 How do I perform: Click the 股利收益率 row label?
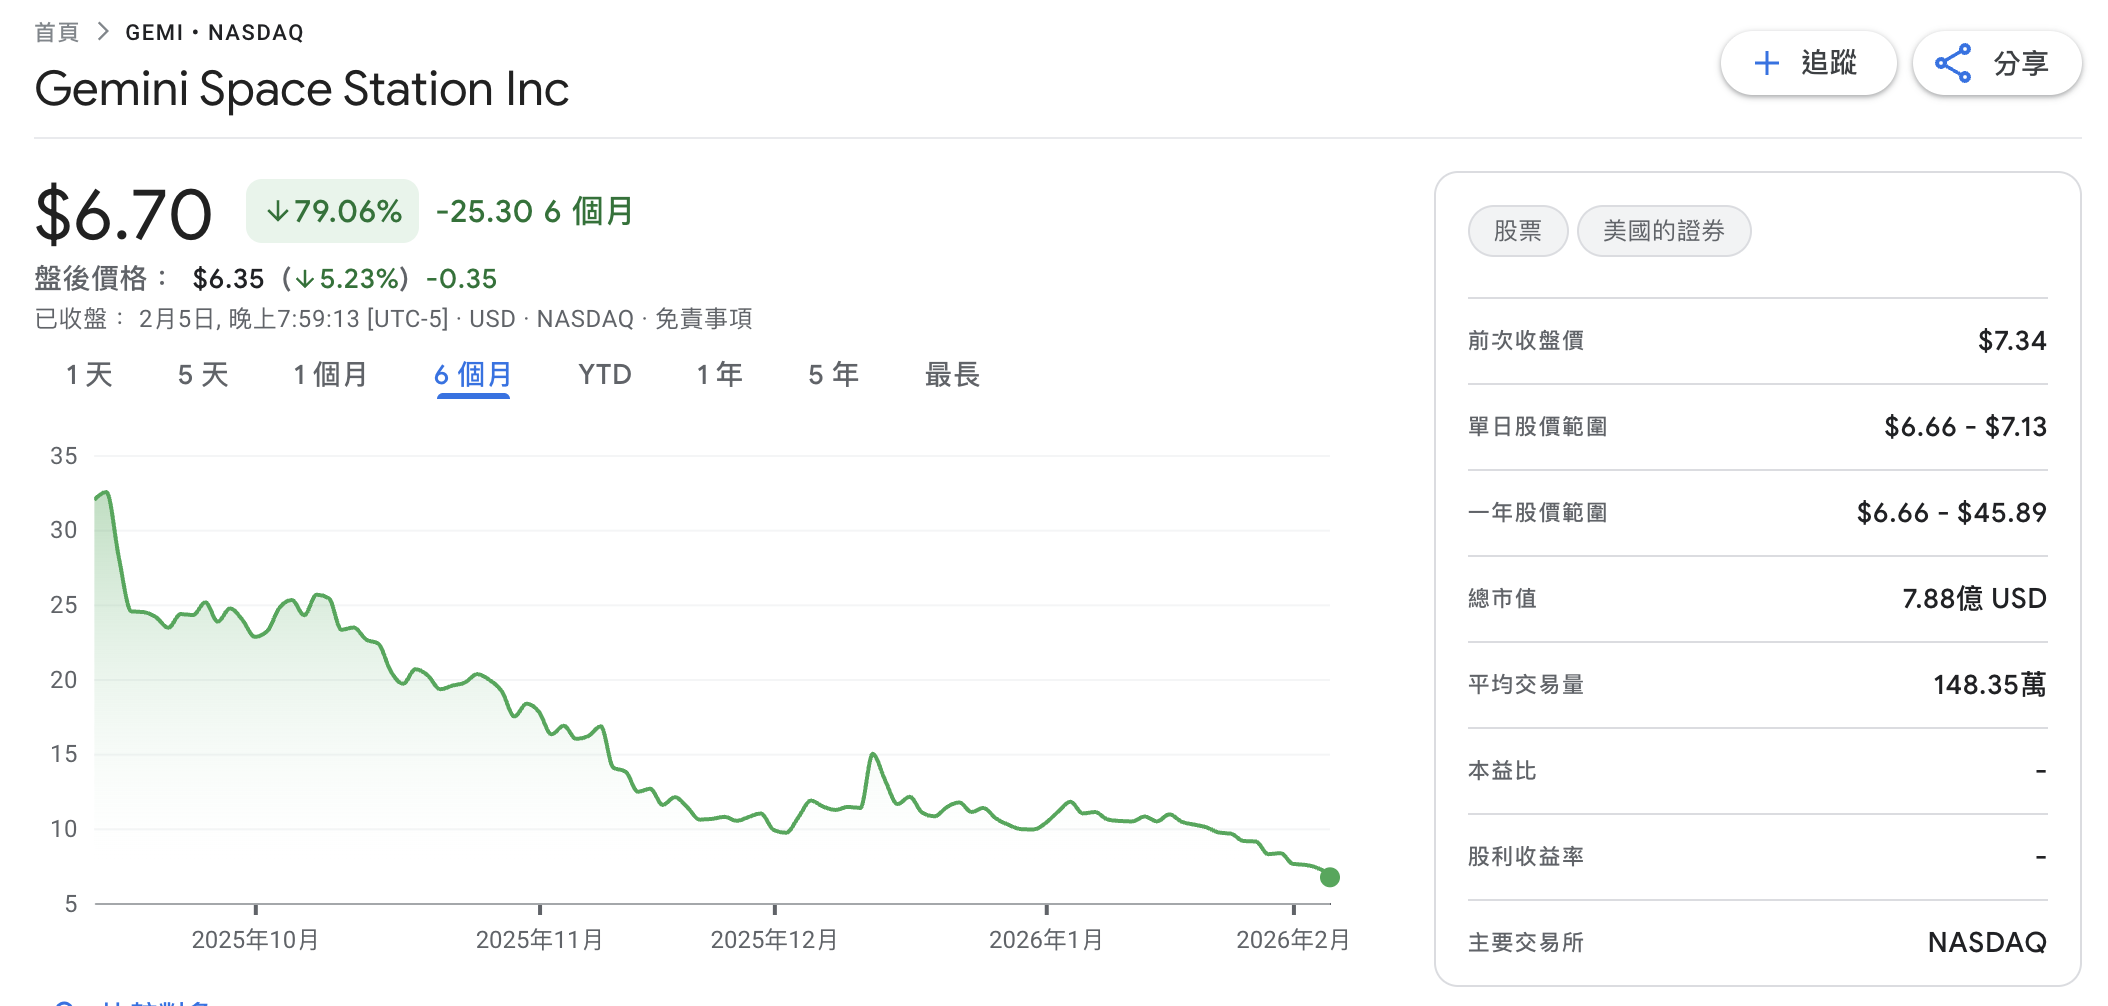click(x=1526, y=857)
